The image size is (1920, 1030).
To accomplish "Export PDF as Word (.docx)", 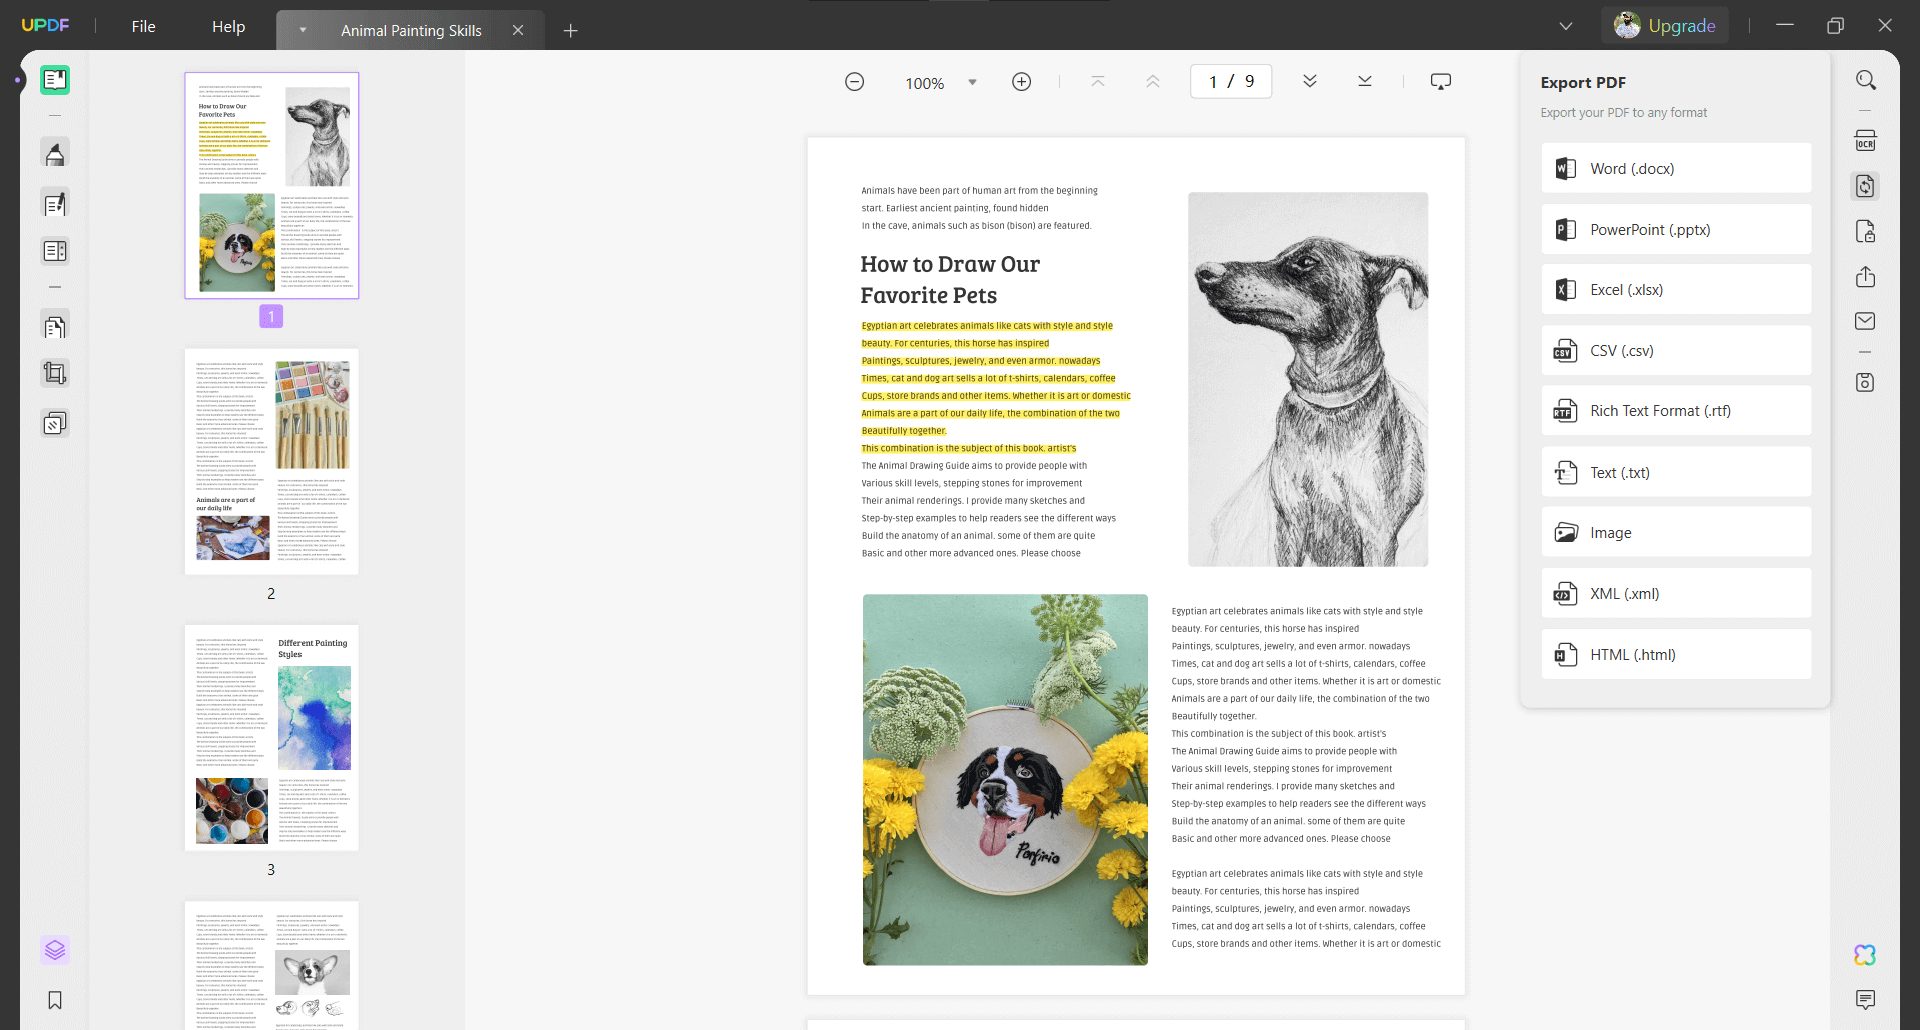I will click(1676, 168).
